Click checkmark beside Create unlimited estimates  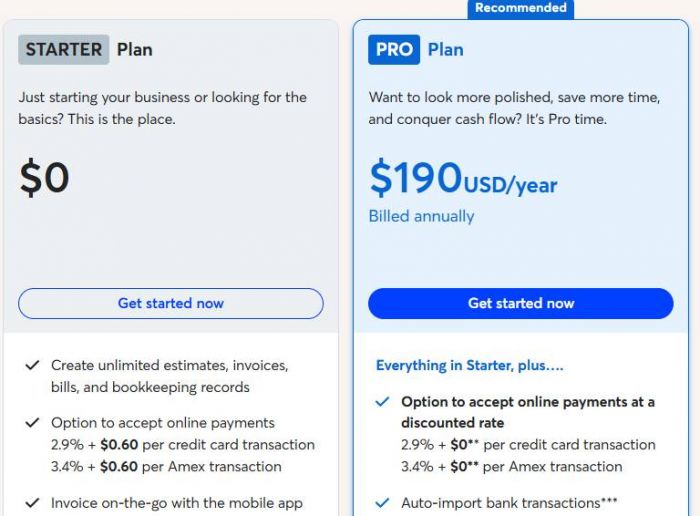click(32, 366)
